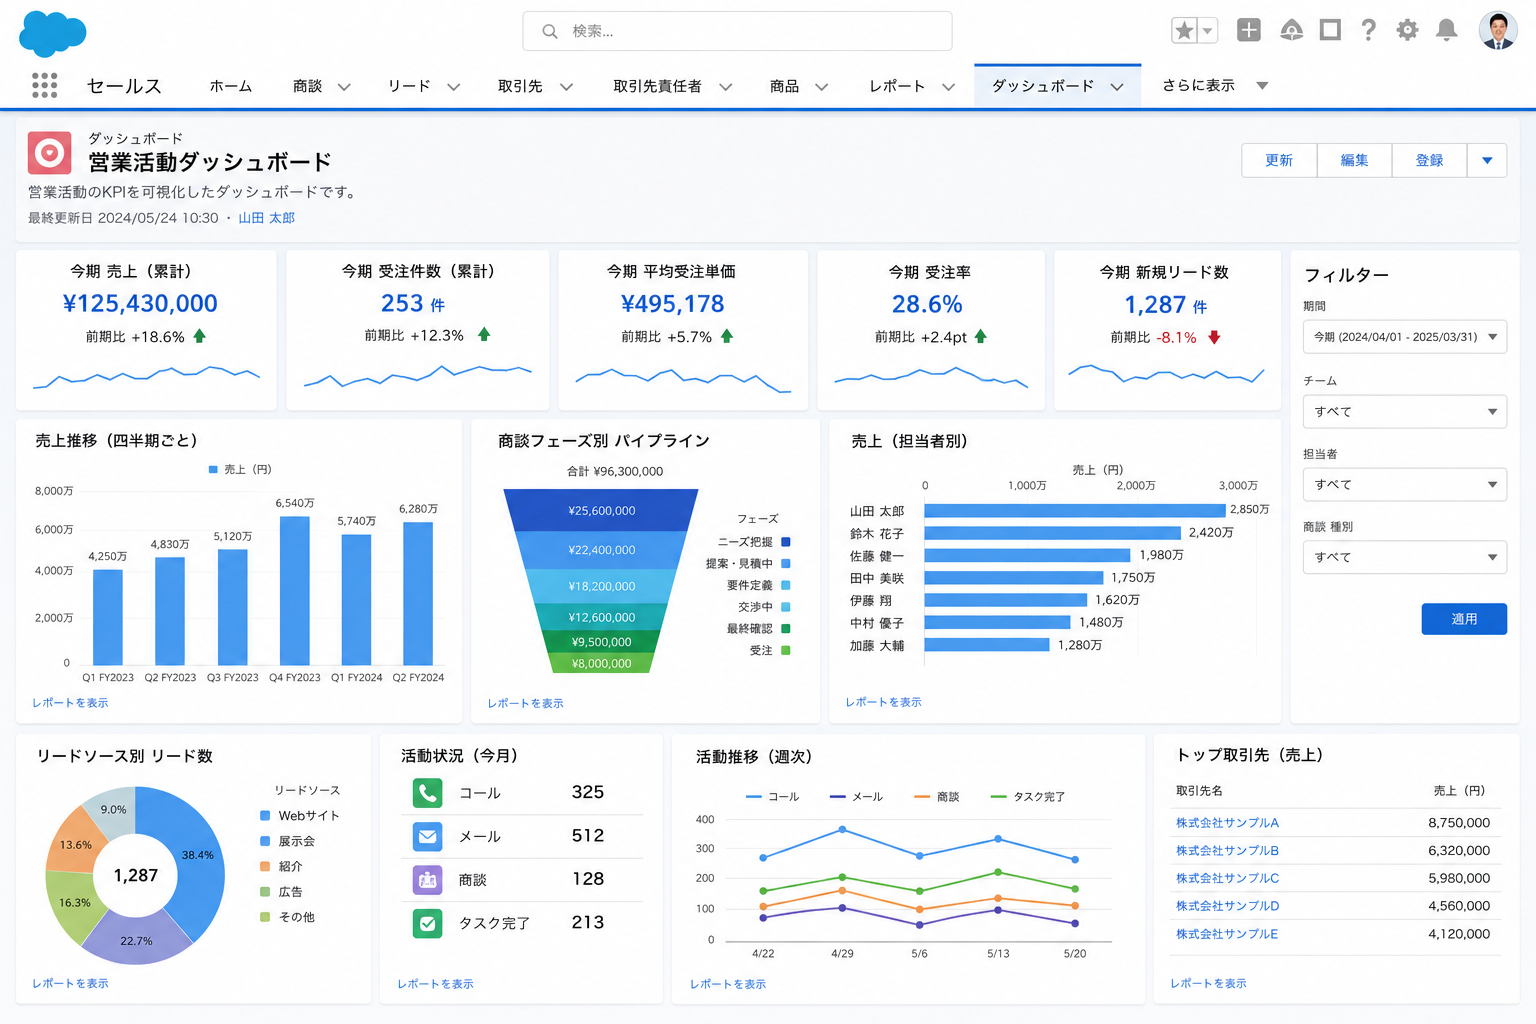Click the 受注 legend green swatch
This screenshot has width=1536, height=1024.
786,650
